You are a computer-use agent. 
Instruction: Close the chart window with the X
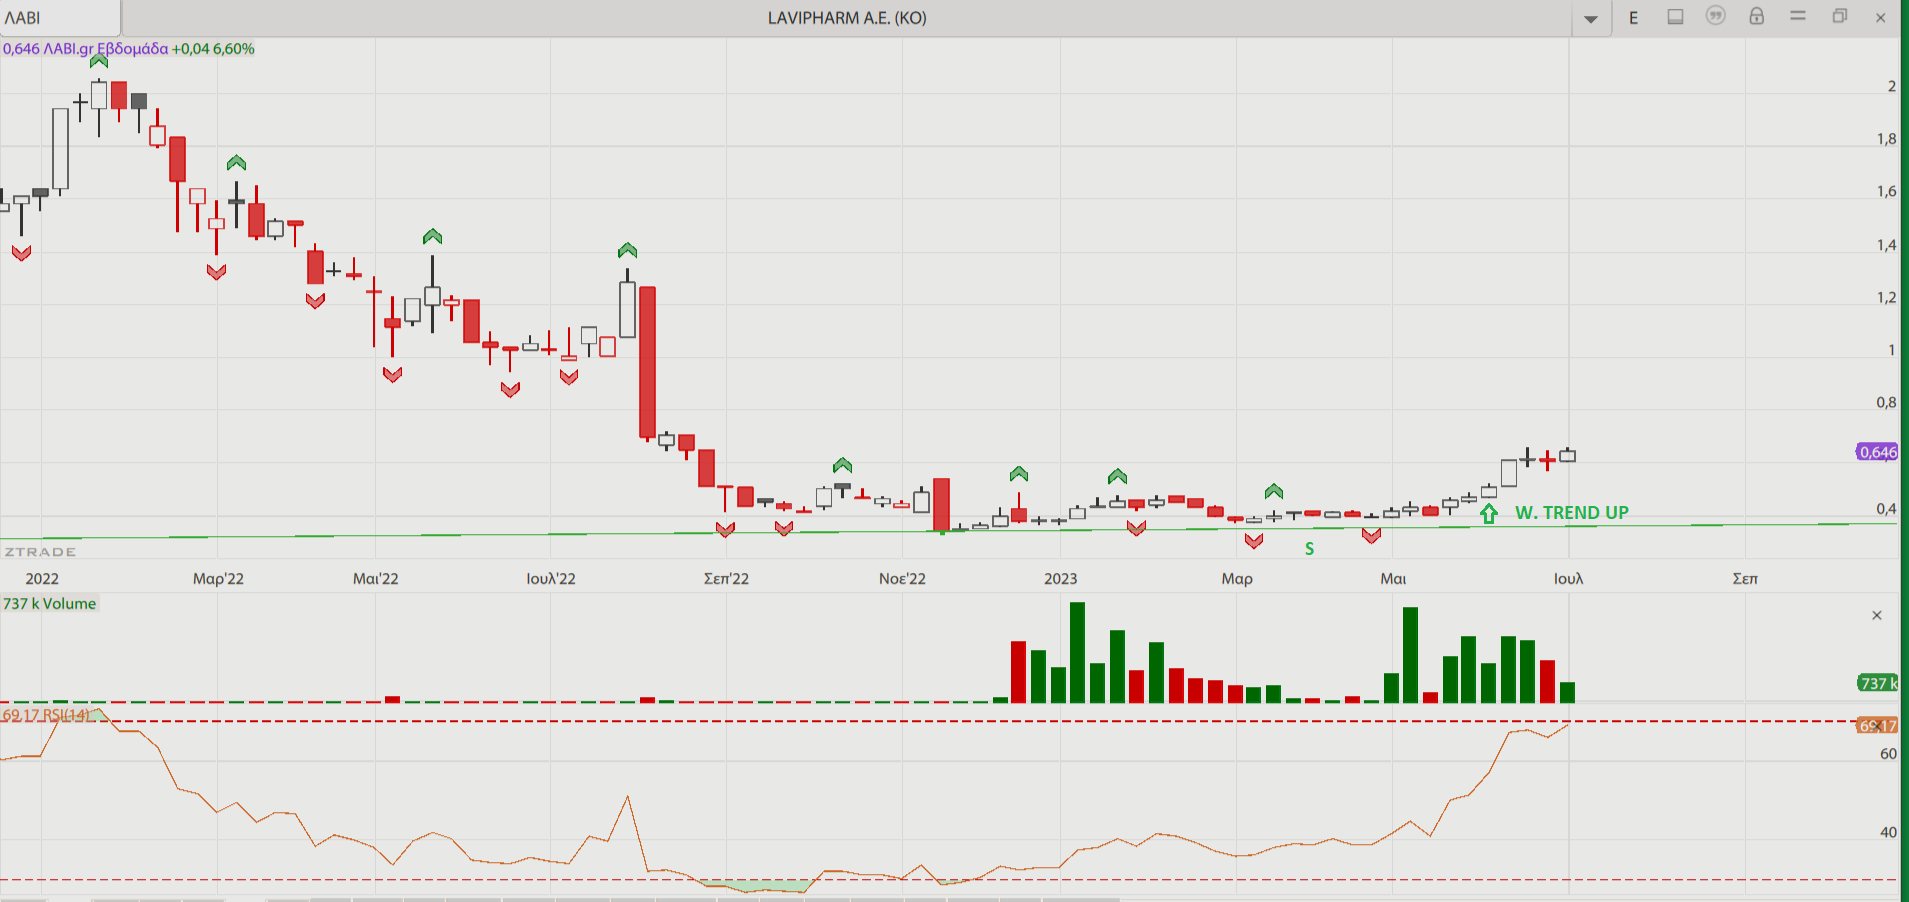click(1880, 17)
